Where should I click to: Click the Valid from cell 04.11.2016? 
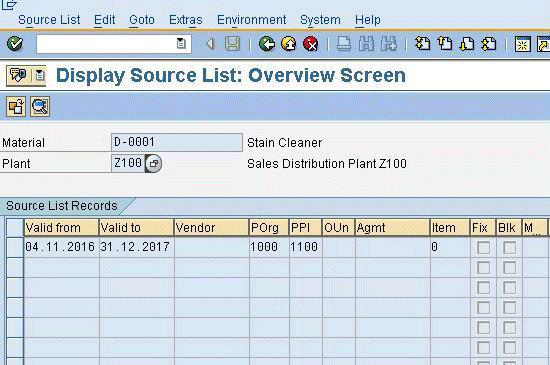[61, 247]
